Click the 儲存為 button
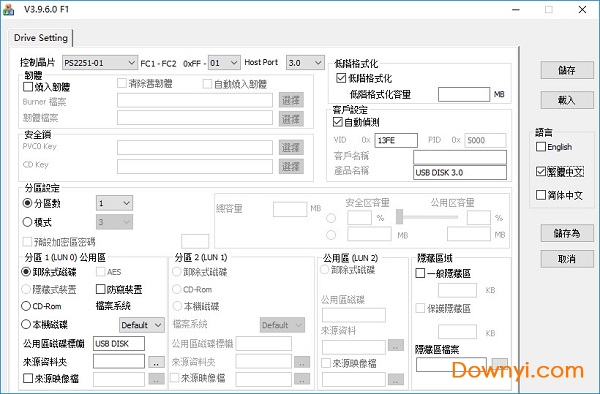The image size is (600, 394). point(567,233)
